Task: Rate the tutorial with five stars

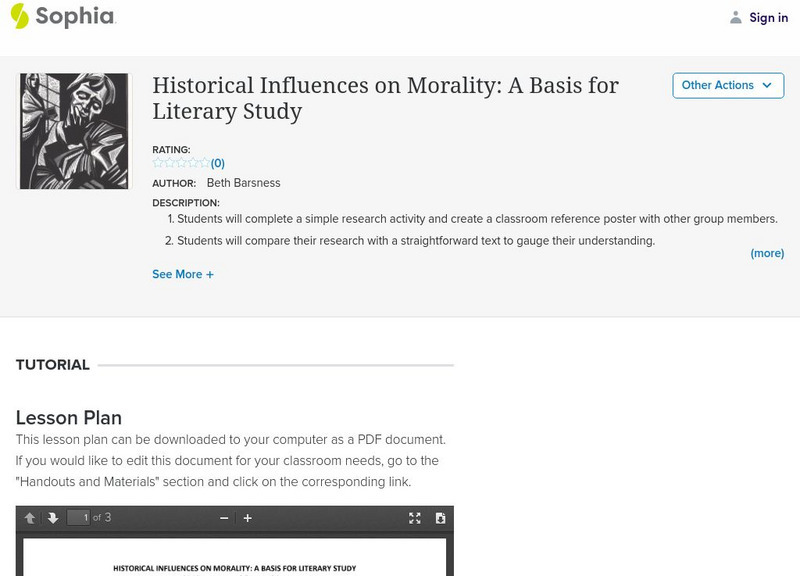Action: [x=204, y=163]
